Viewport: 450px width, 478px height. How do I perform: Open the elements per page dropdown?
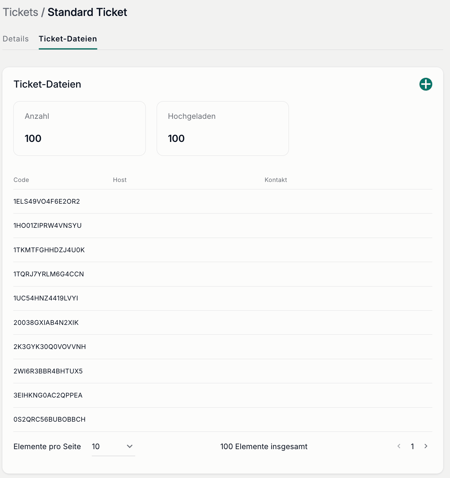pos(113,446)
